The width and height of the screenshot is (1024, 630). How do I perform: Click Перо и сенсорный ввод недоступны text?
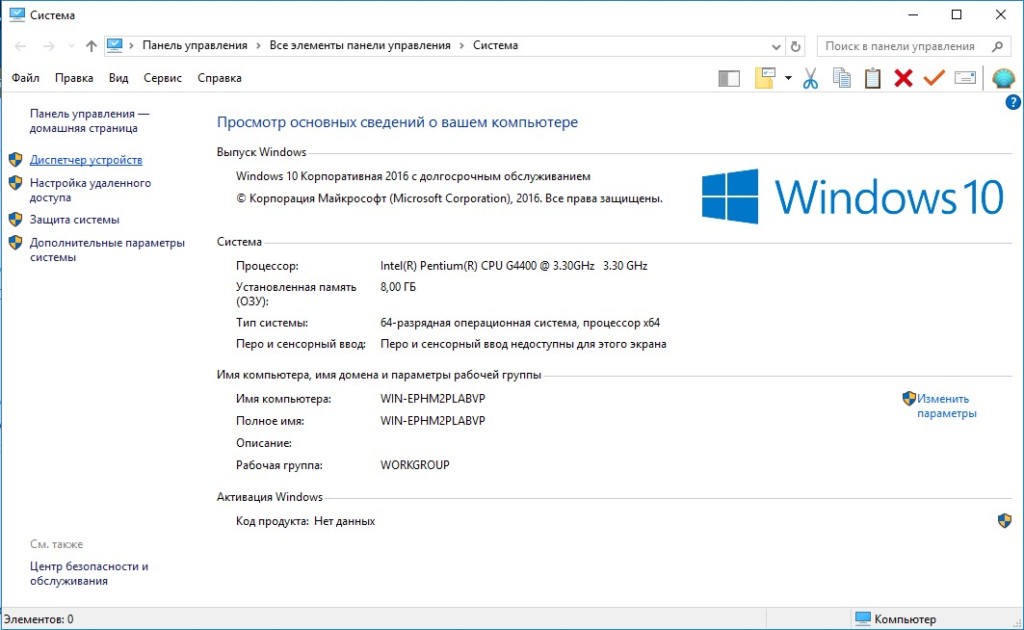(x=523, y=343)
